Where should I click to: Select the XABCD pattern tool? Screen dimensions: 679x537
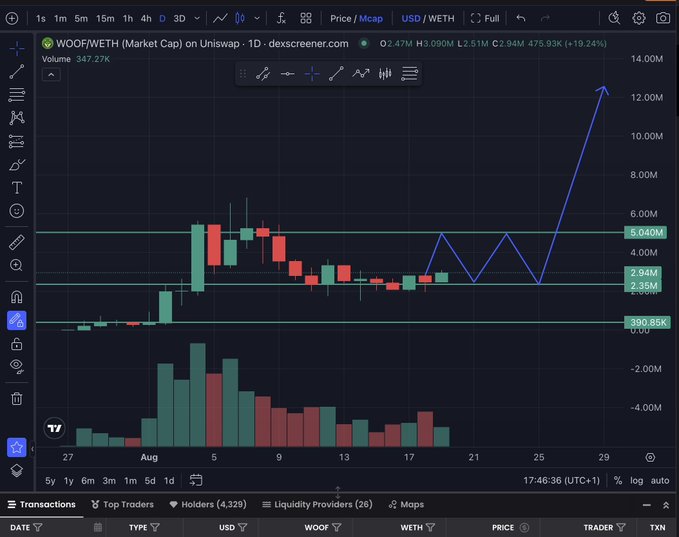click(16, 118)
